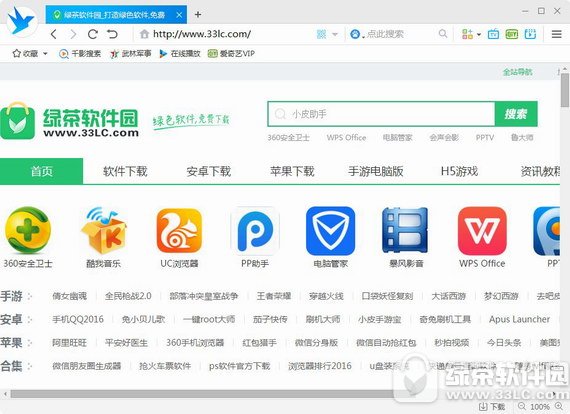Select the 手游电脑版 navigation tab
The width and height of the screenshot is (570, 414).
[x=376, y=171]
